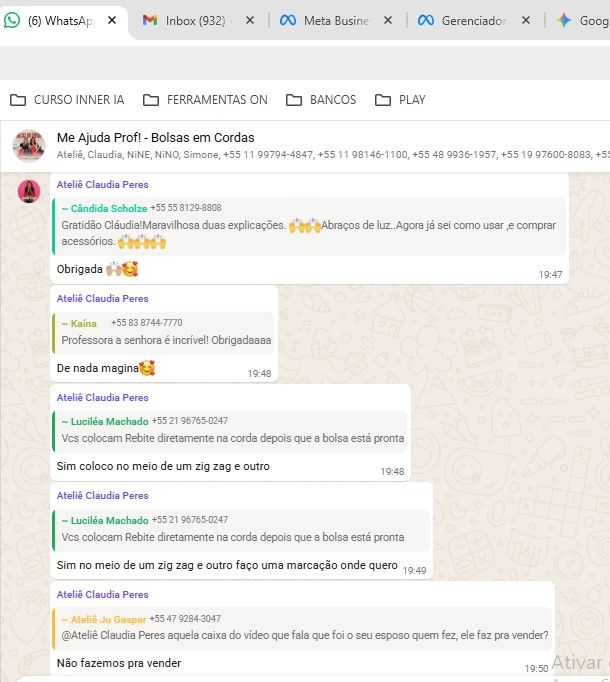Open the FERRAMENTAS ON bookmark folder

point(205,100)
